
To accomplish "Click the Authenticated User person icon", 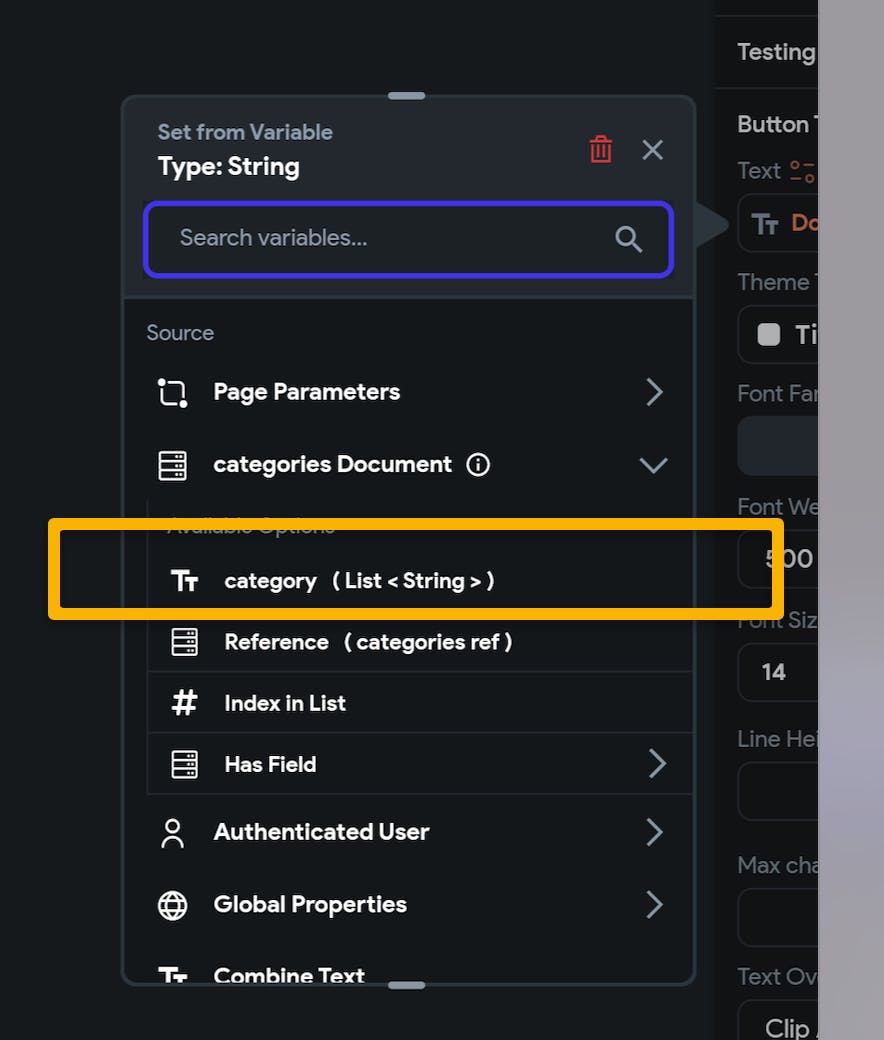I will (172, 832).
